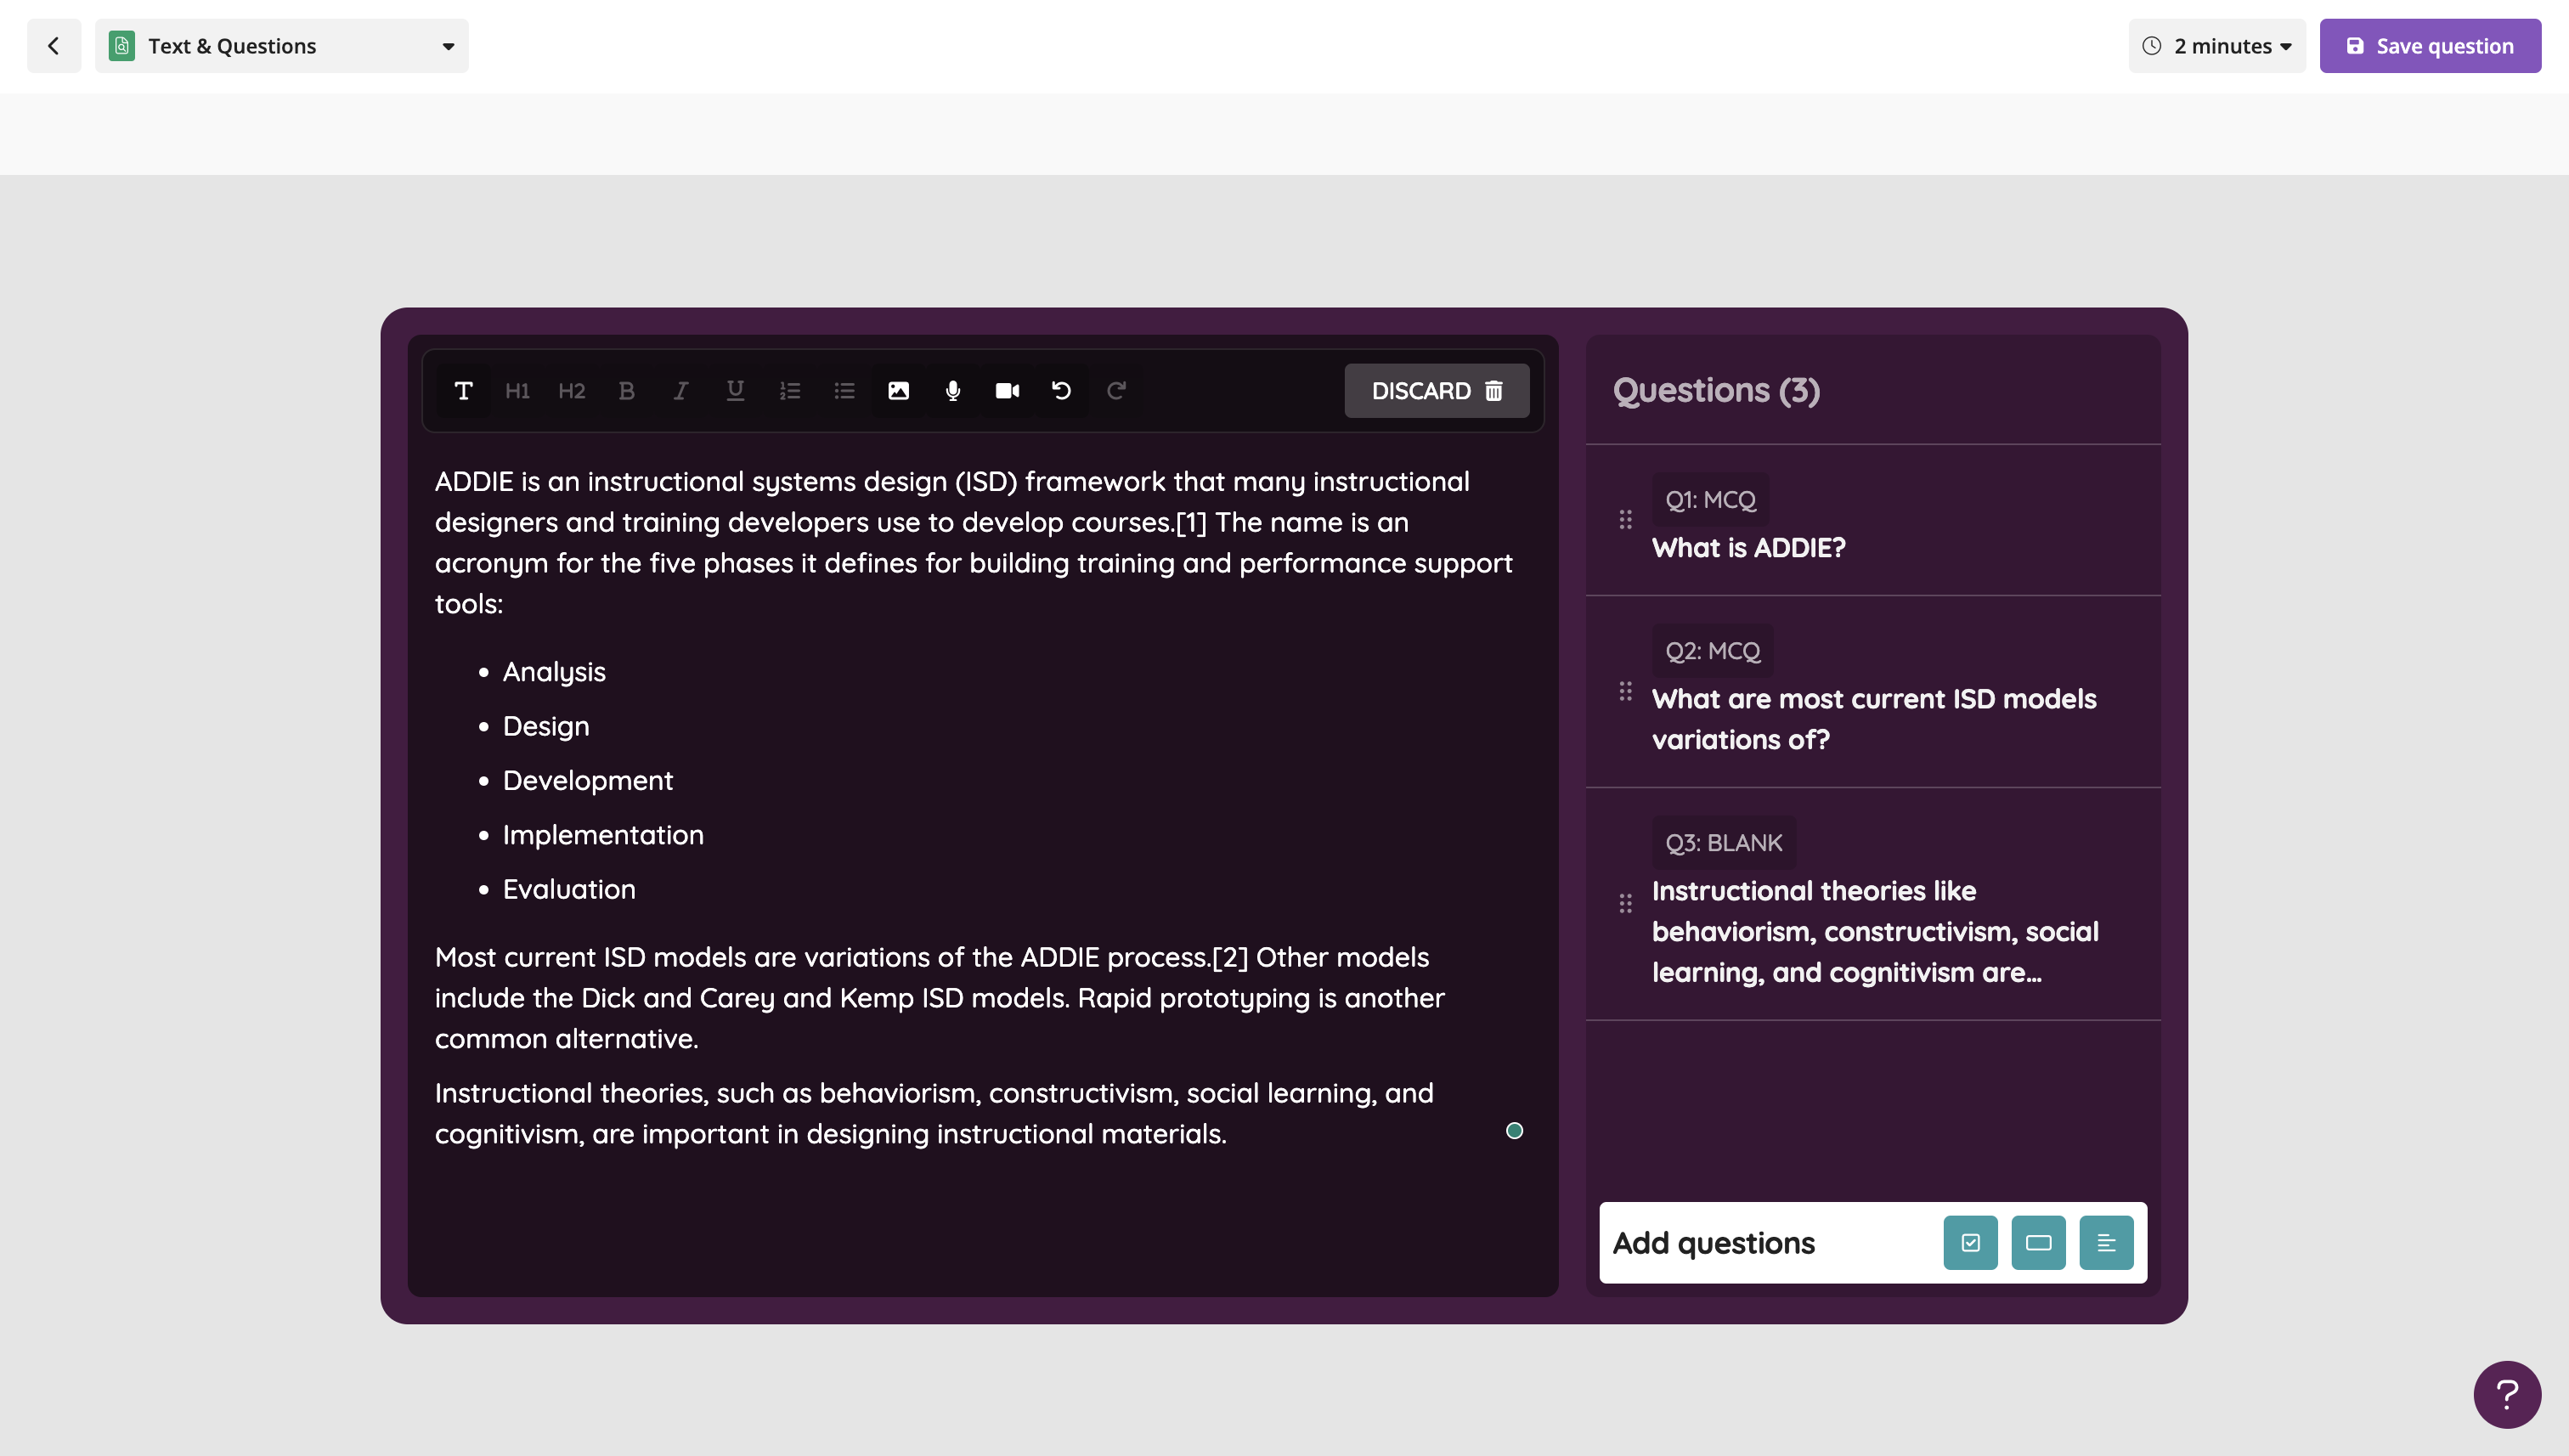Apply numbered list formatting
This screenshot has height=1456, width=2569.
(789, 391)
